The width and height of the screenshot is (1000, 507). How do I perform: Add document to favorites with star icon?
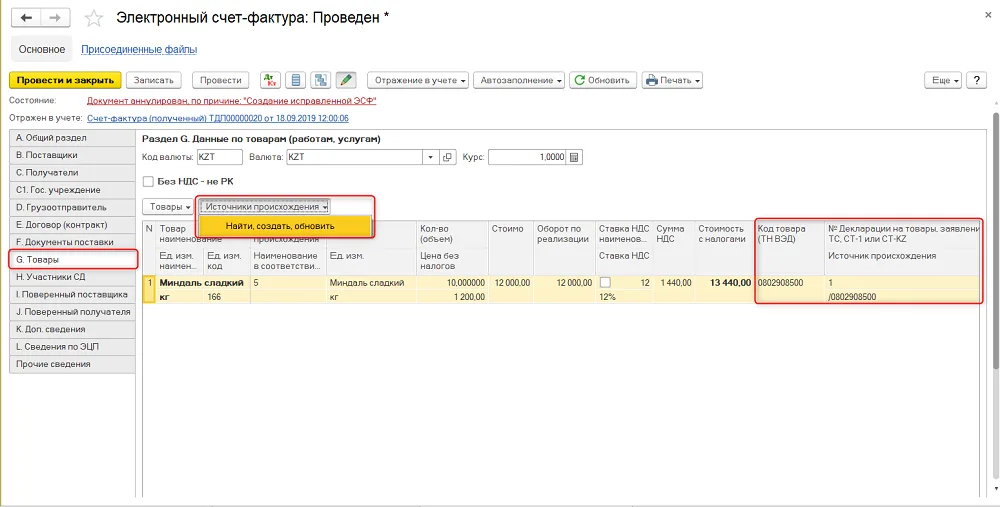(x=94, y=18)
